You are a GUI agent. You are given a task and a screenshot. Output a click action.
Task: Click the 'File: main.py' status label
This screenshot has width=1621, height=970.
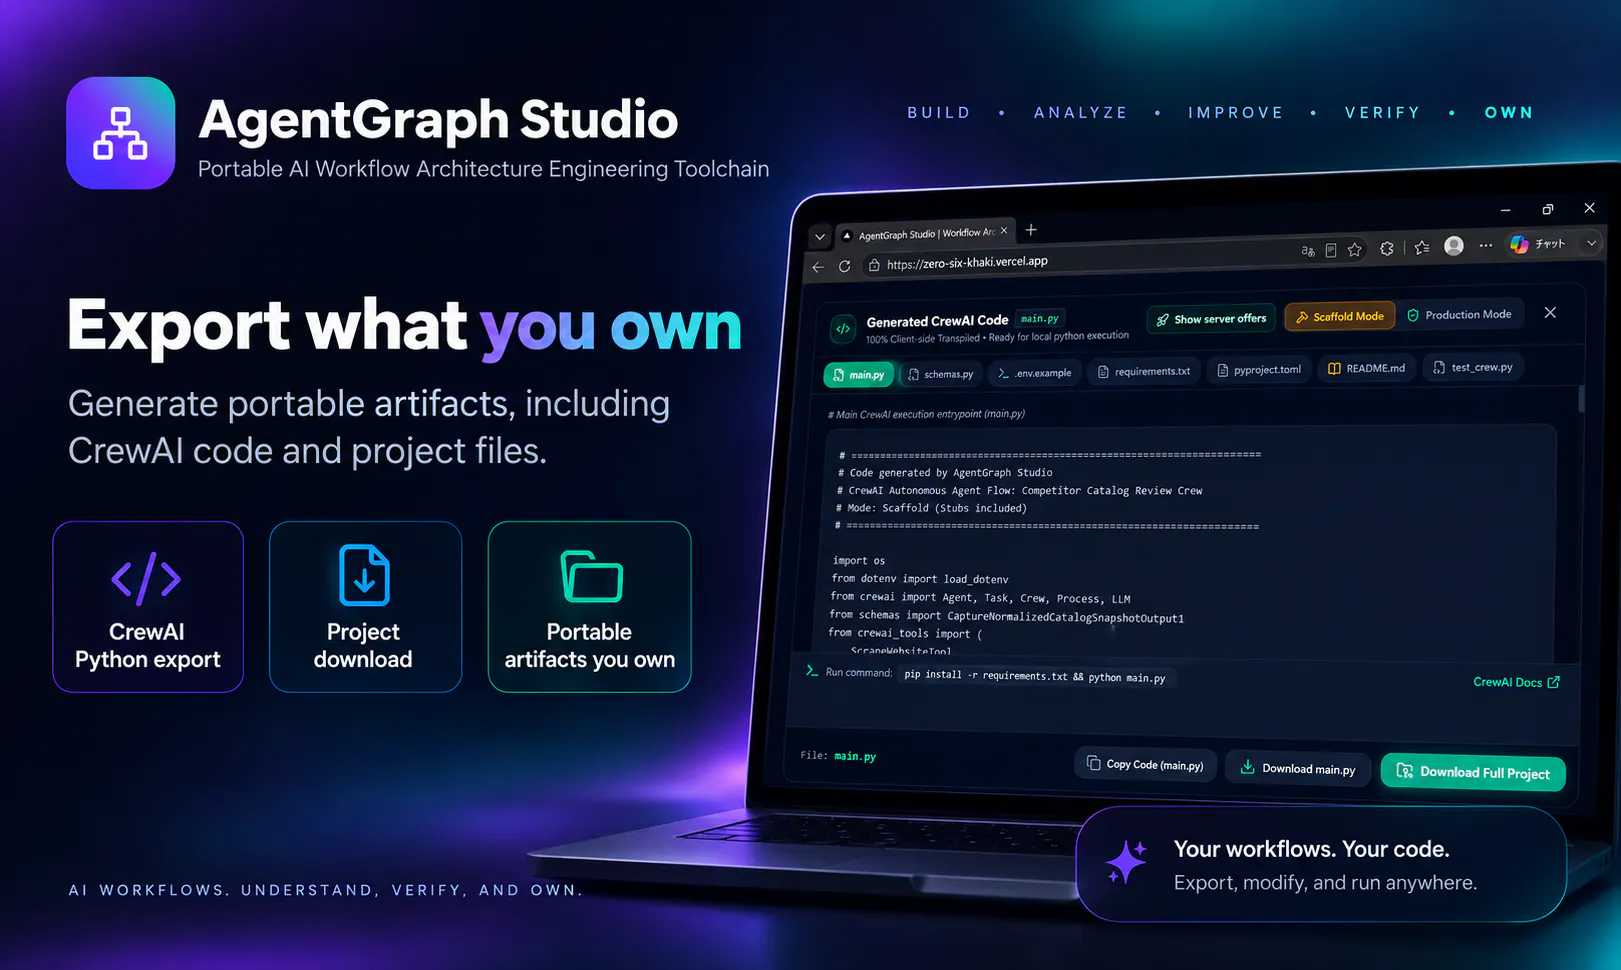coord(838,756)
